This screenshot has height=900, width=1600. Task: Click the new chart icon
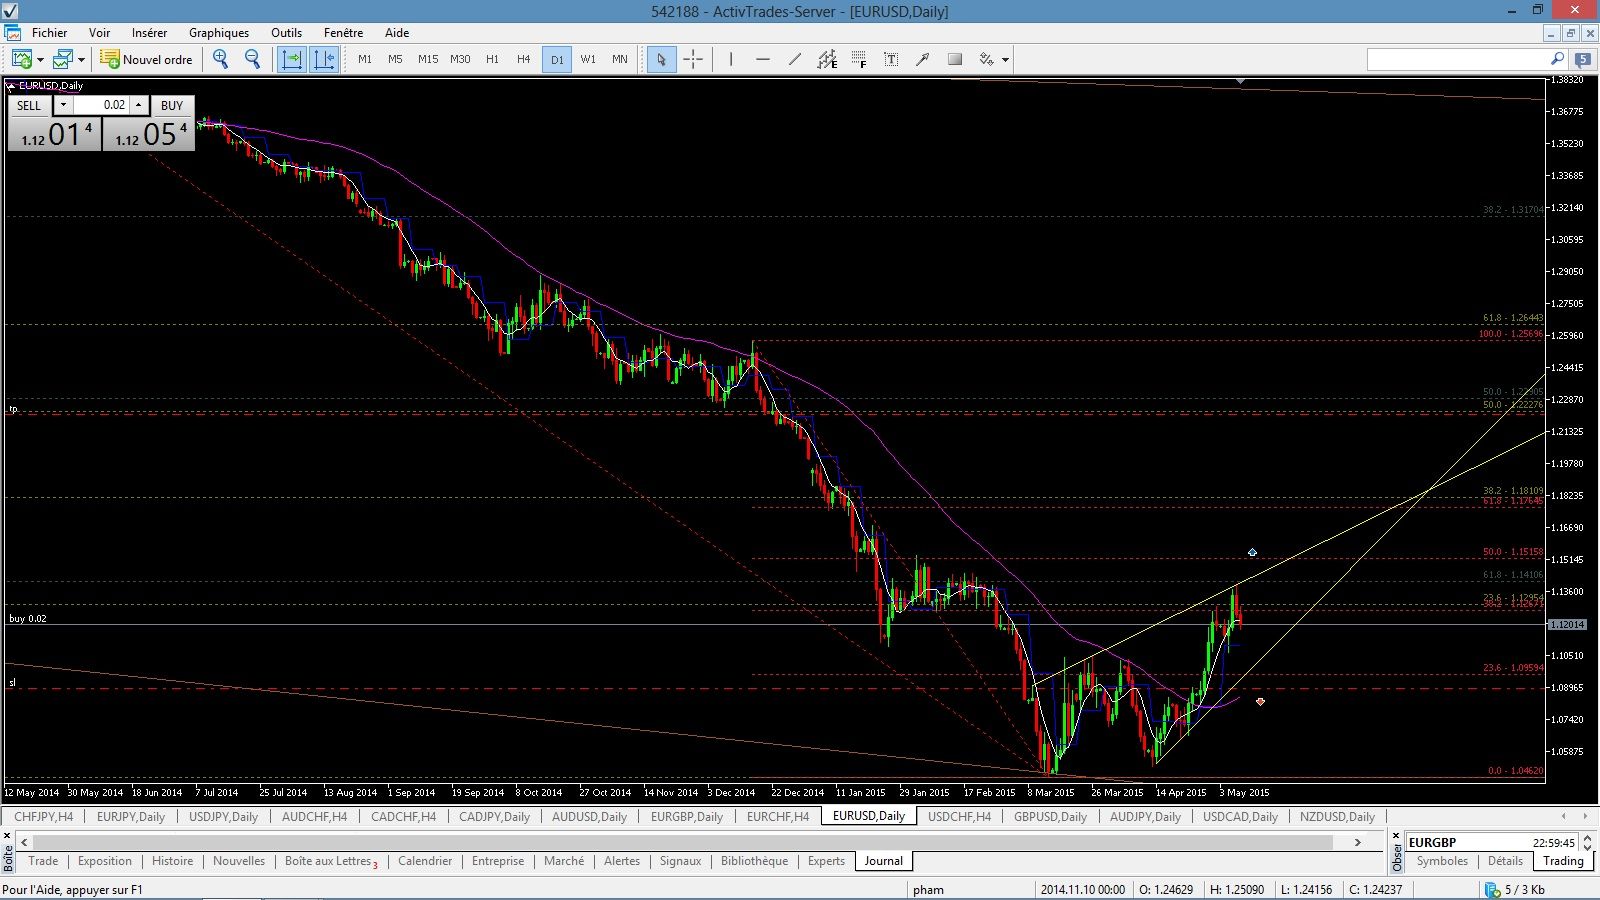coord(21,59)
